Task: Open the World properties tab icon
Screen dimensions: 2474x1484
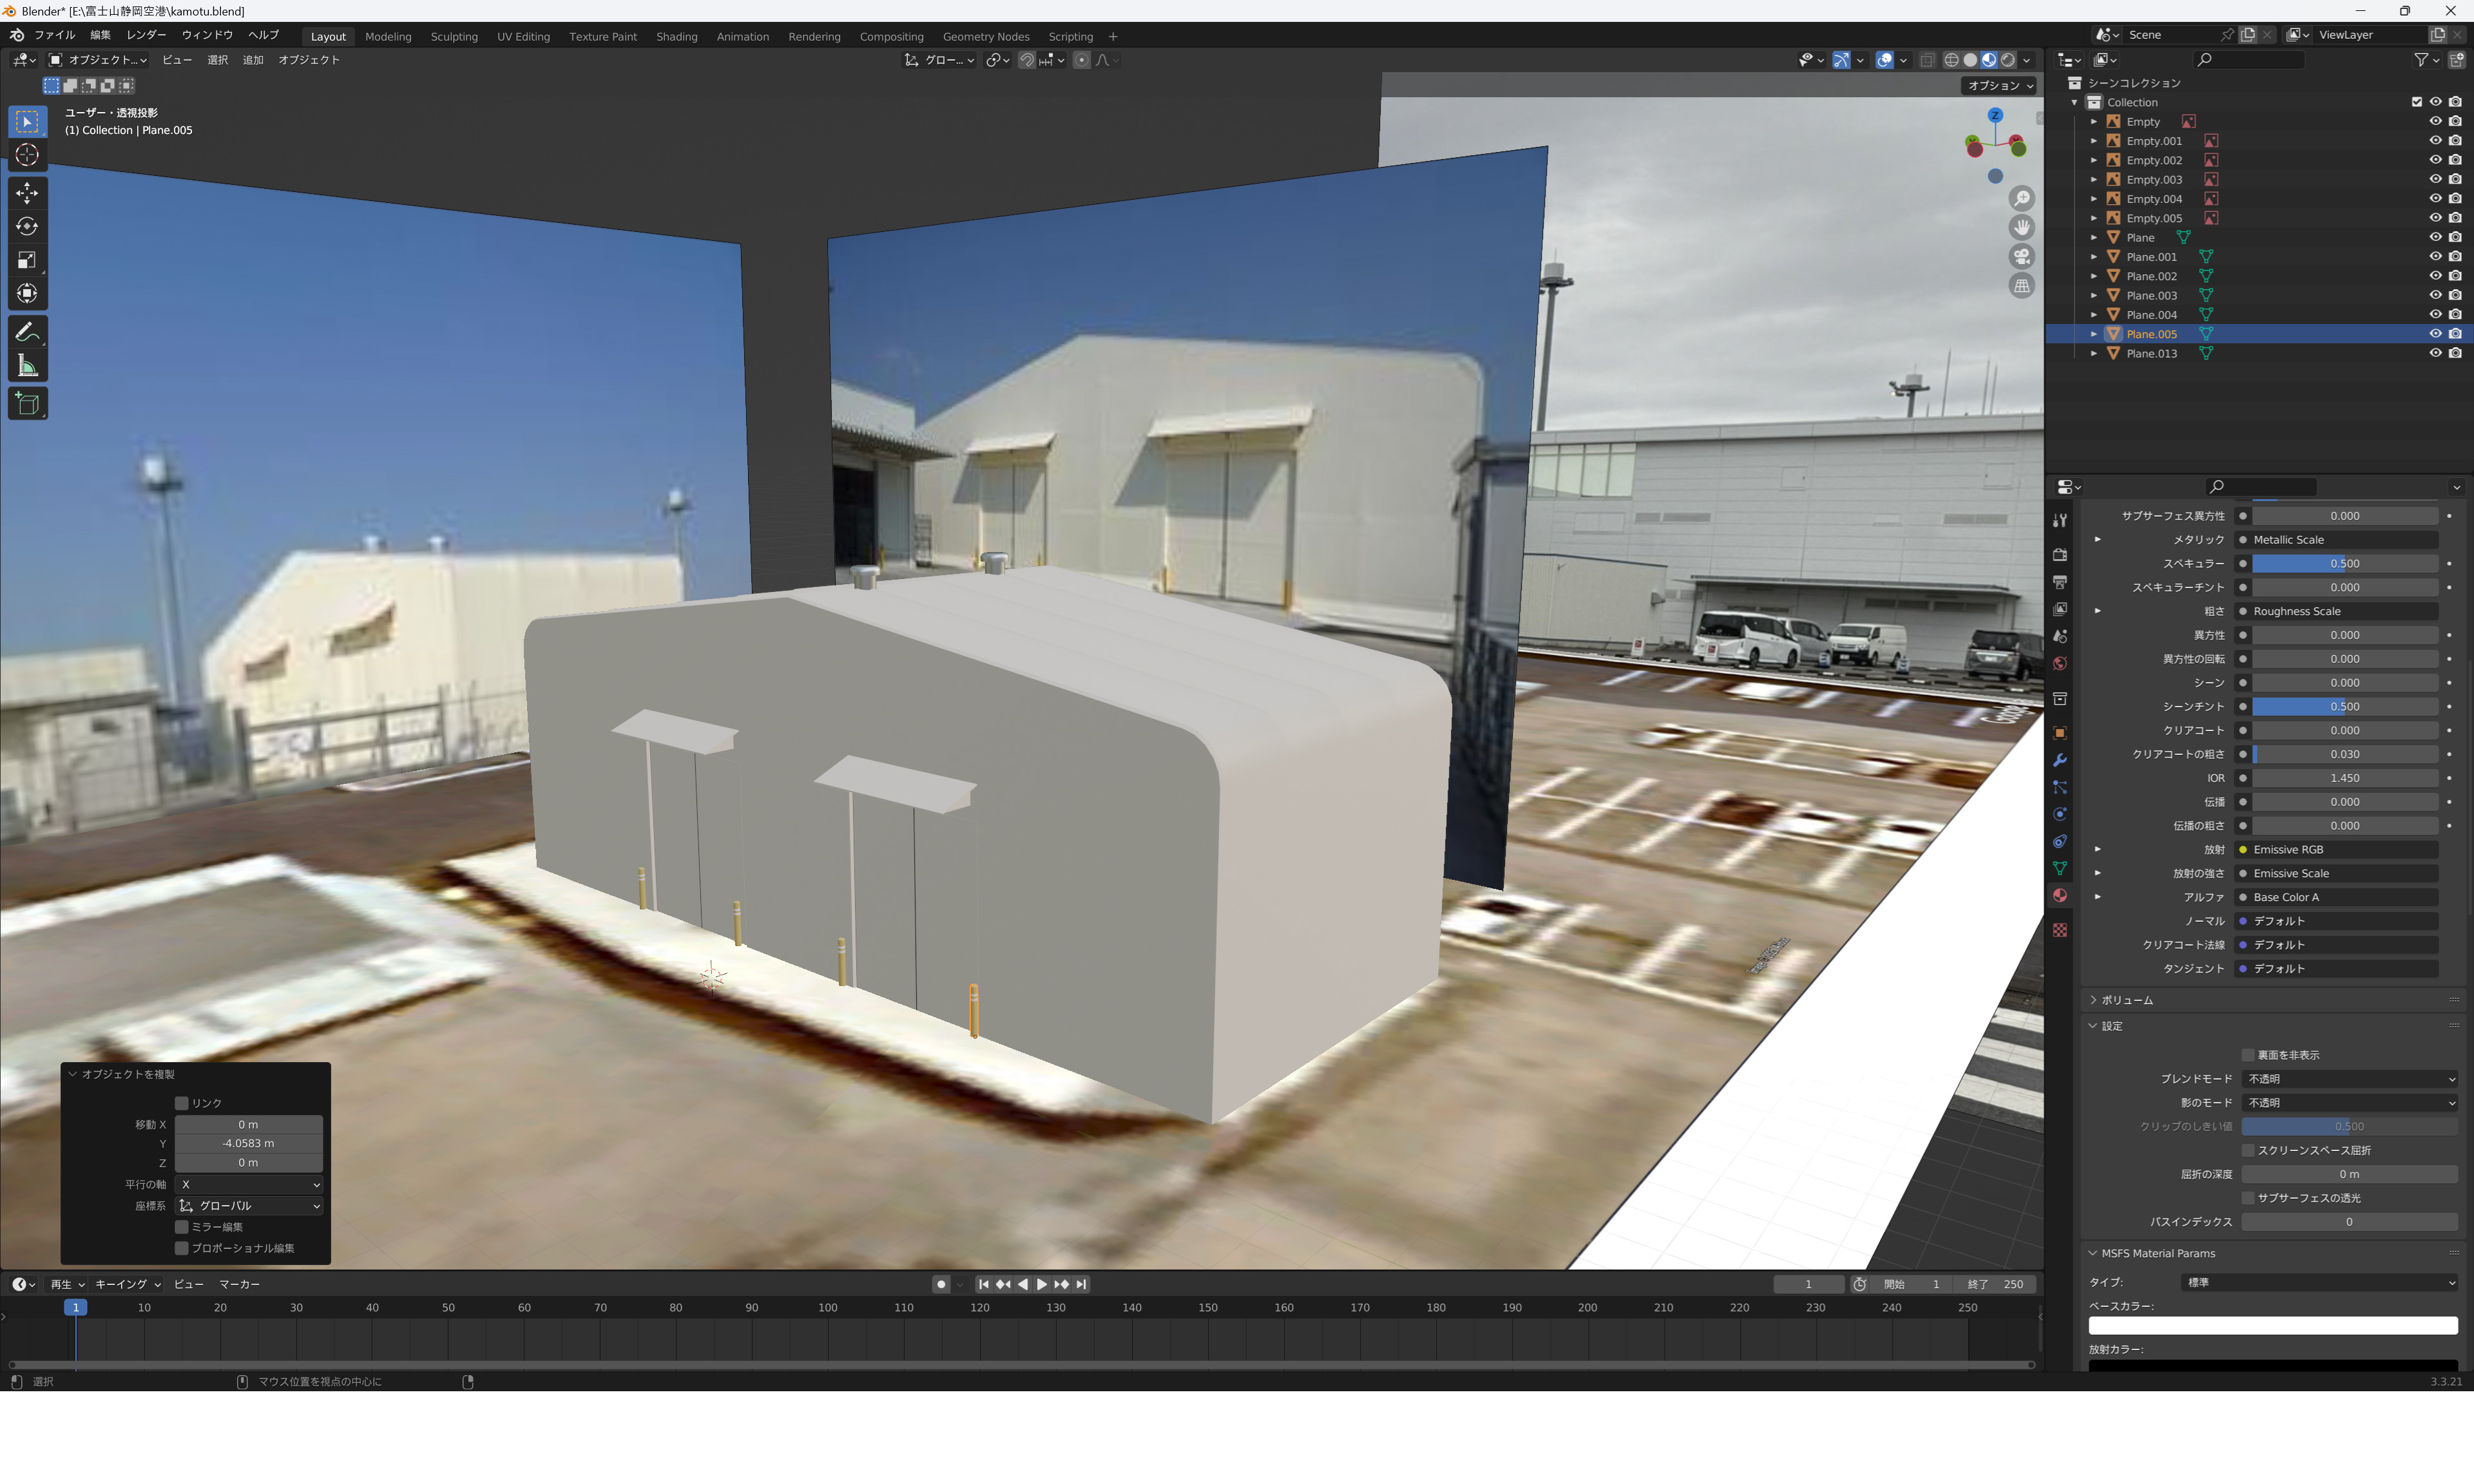Action: coord(2059,664)
